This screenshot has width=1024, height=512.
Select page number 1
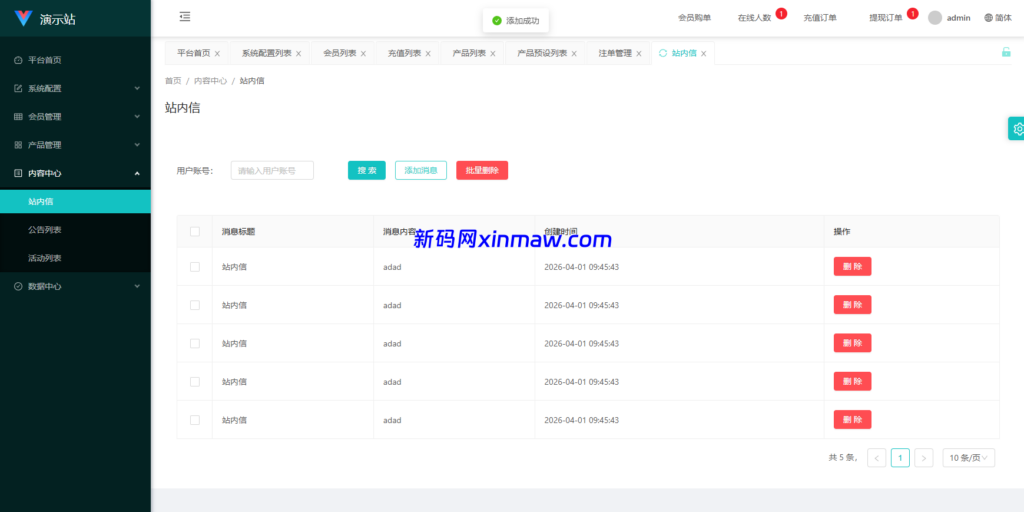(900, 458)
